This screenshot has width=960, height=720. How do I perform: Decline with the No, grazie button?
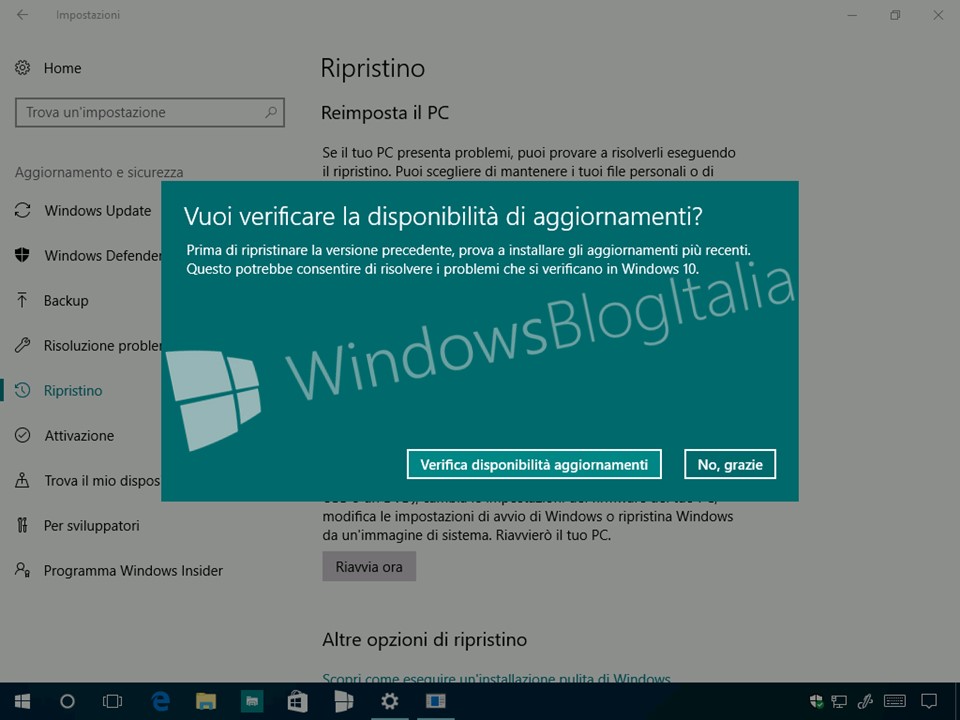click(730, 464)
